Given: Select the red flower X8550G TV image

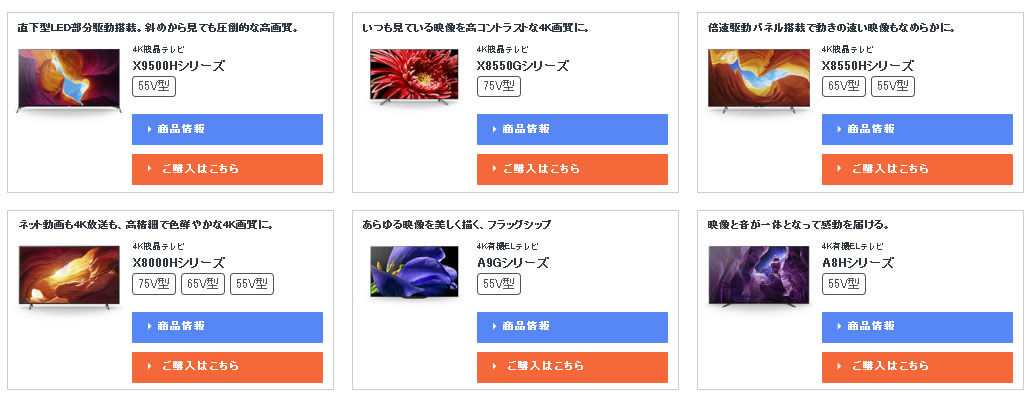Looking at the screenshot, I should [x=414, y=77].
